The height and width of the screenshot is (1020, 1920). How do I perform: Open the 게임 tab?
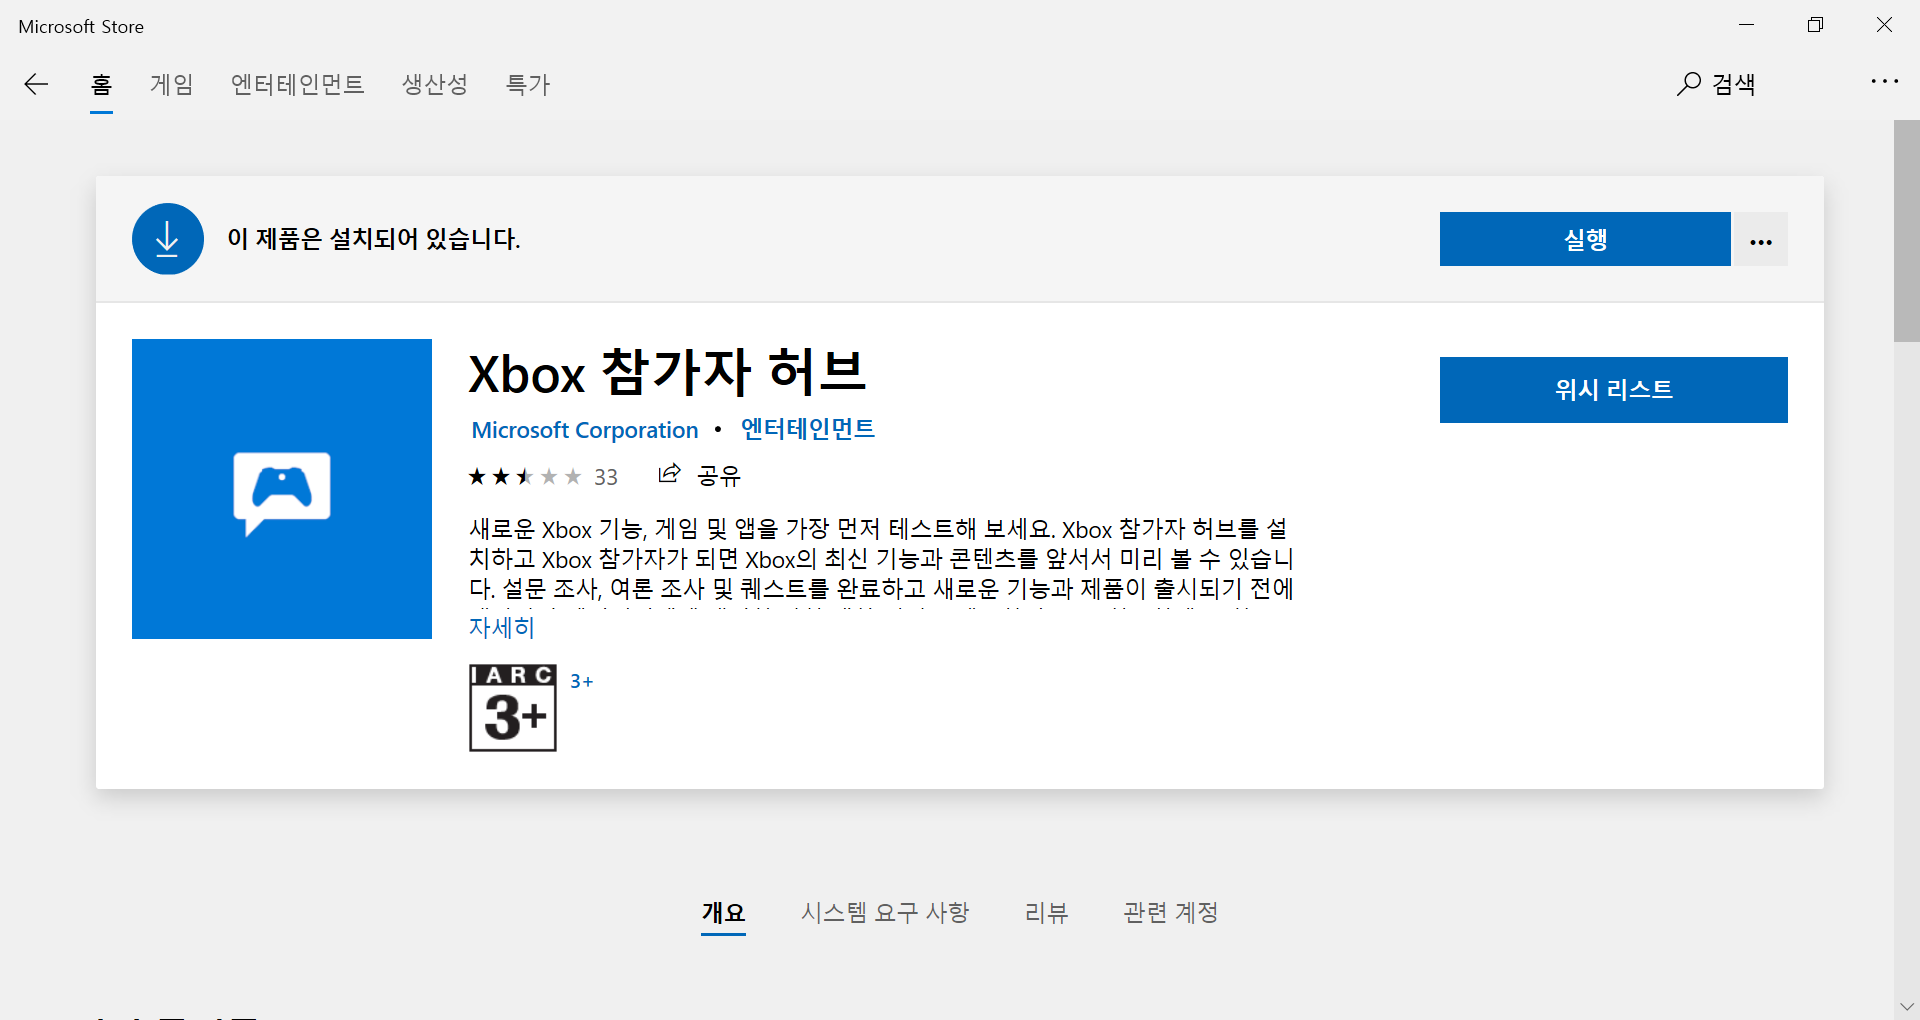[x=172, y=84]
